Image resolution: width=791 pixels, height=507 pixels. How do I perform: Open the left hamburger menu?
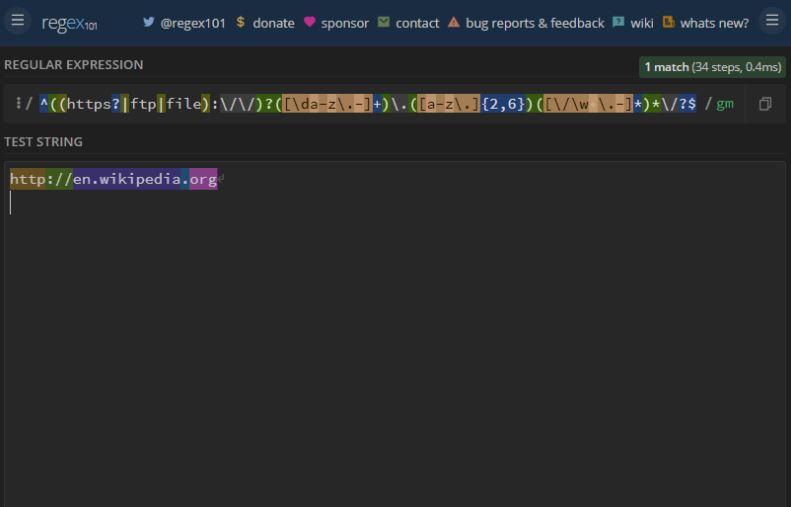pyautogui.click(x=18, y=21)
